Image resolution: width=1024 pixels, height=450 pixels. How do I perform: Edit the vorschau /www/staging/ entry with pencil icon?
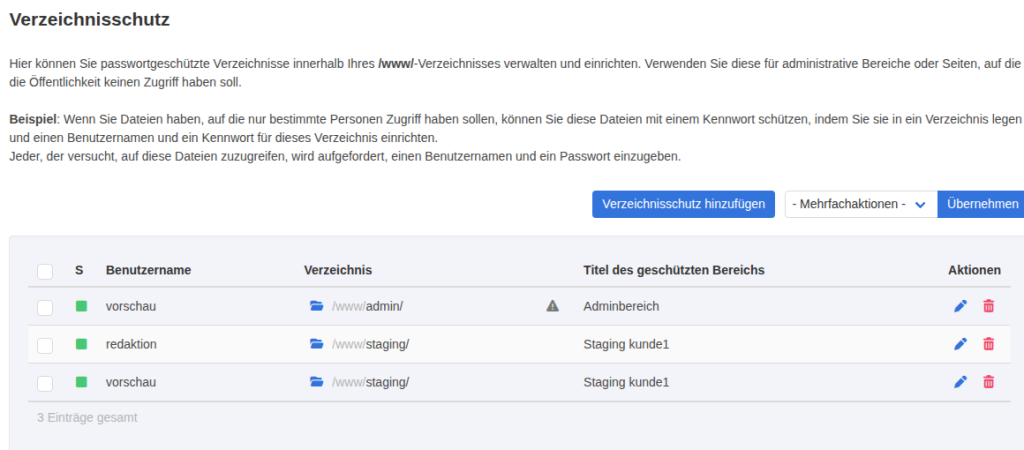pyautogui.click(x=960, y=381)
